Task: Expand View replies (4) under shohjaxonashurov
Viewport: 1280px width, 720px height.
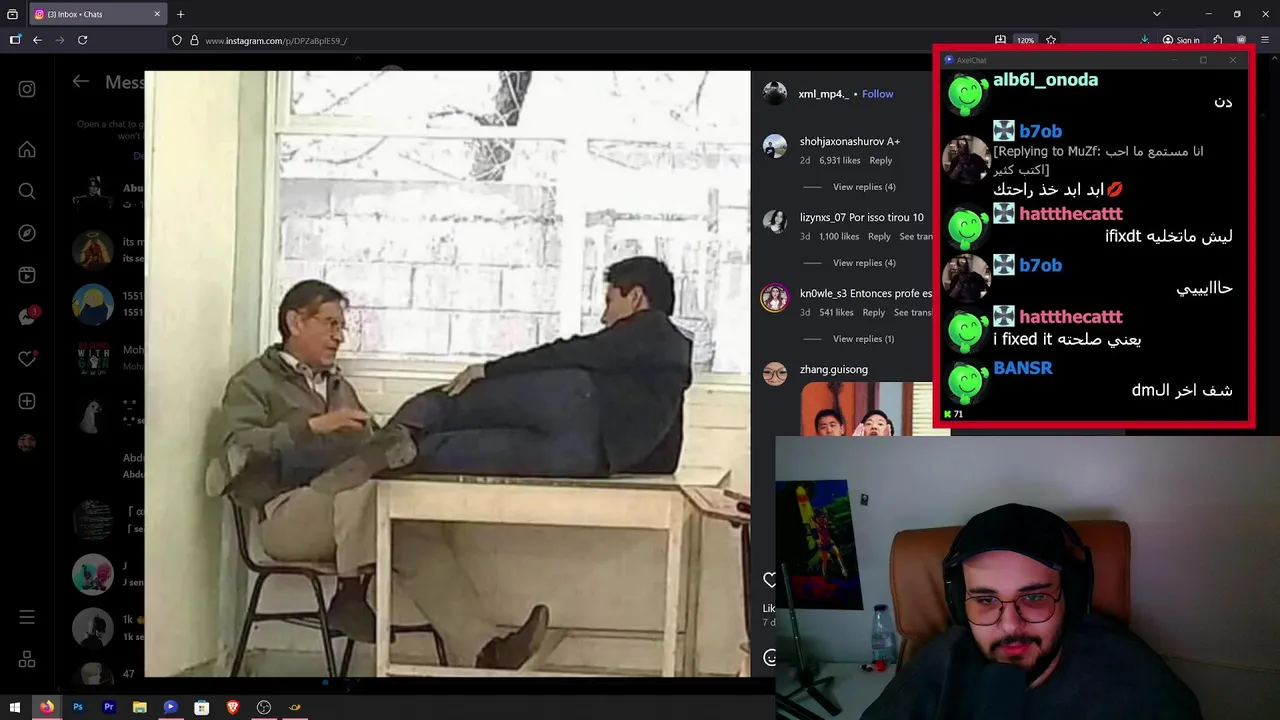Action: pyautogui.click(x=864, y=187)
